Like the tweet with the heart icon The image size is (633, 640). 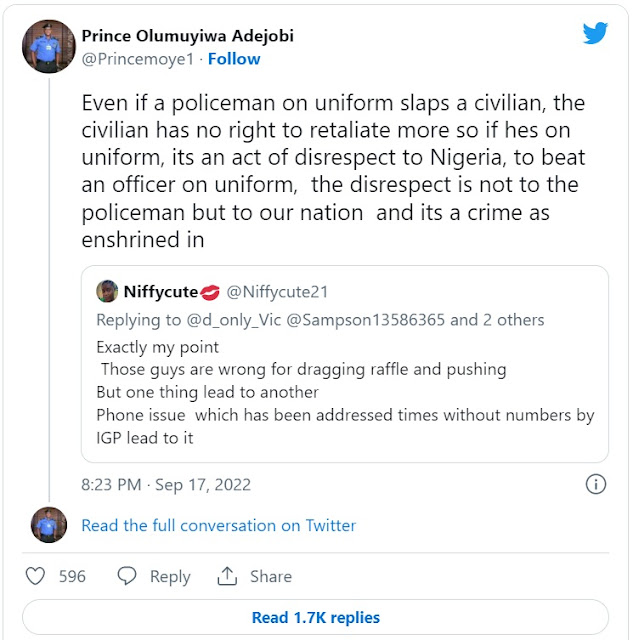point(35,576)
